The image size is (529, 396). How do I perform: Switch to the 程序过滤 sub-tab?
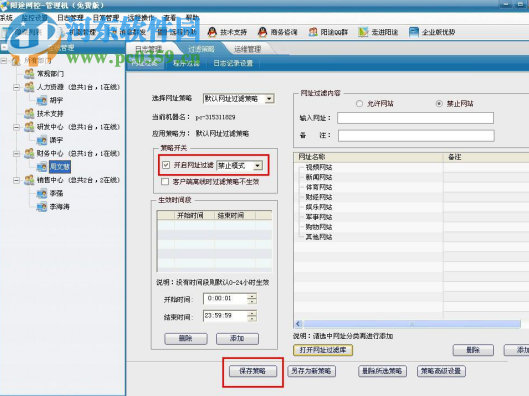(186, 63)
